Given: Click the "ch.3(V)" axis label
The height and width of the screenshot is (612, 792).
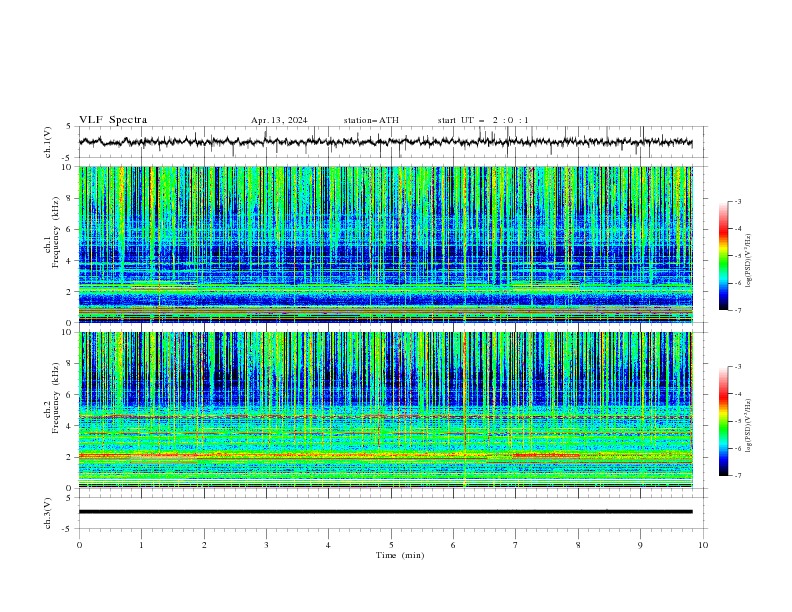Looking at the screenshot, I should point(48,513).
